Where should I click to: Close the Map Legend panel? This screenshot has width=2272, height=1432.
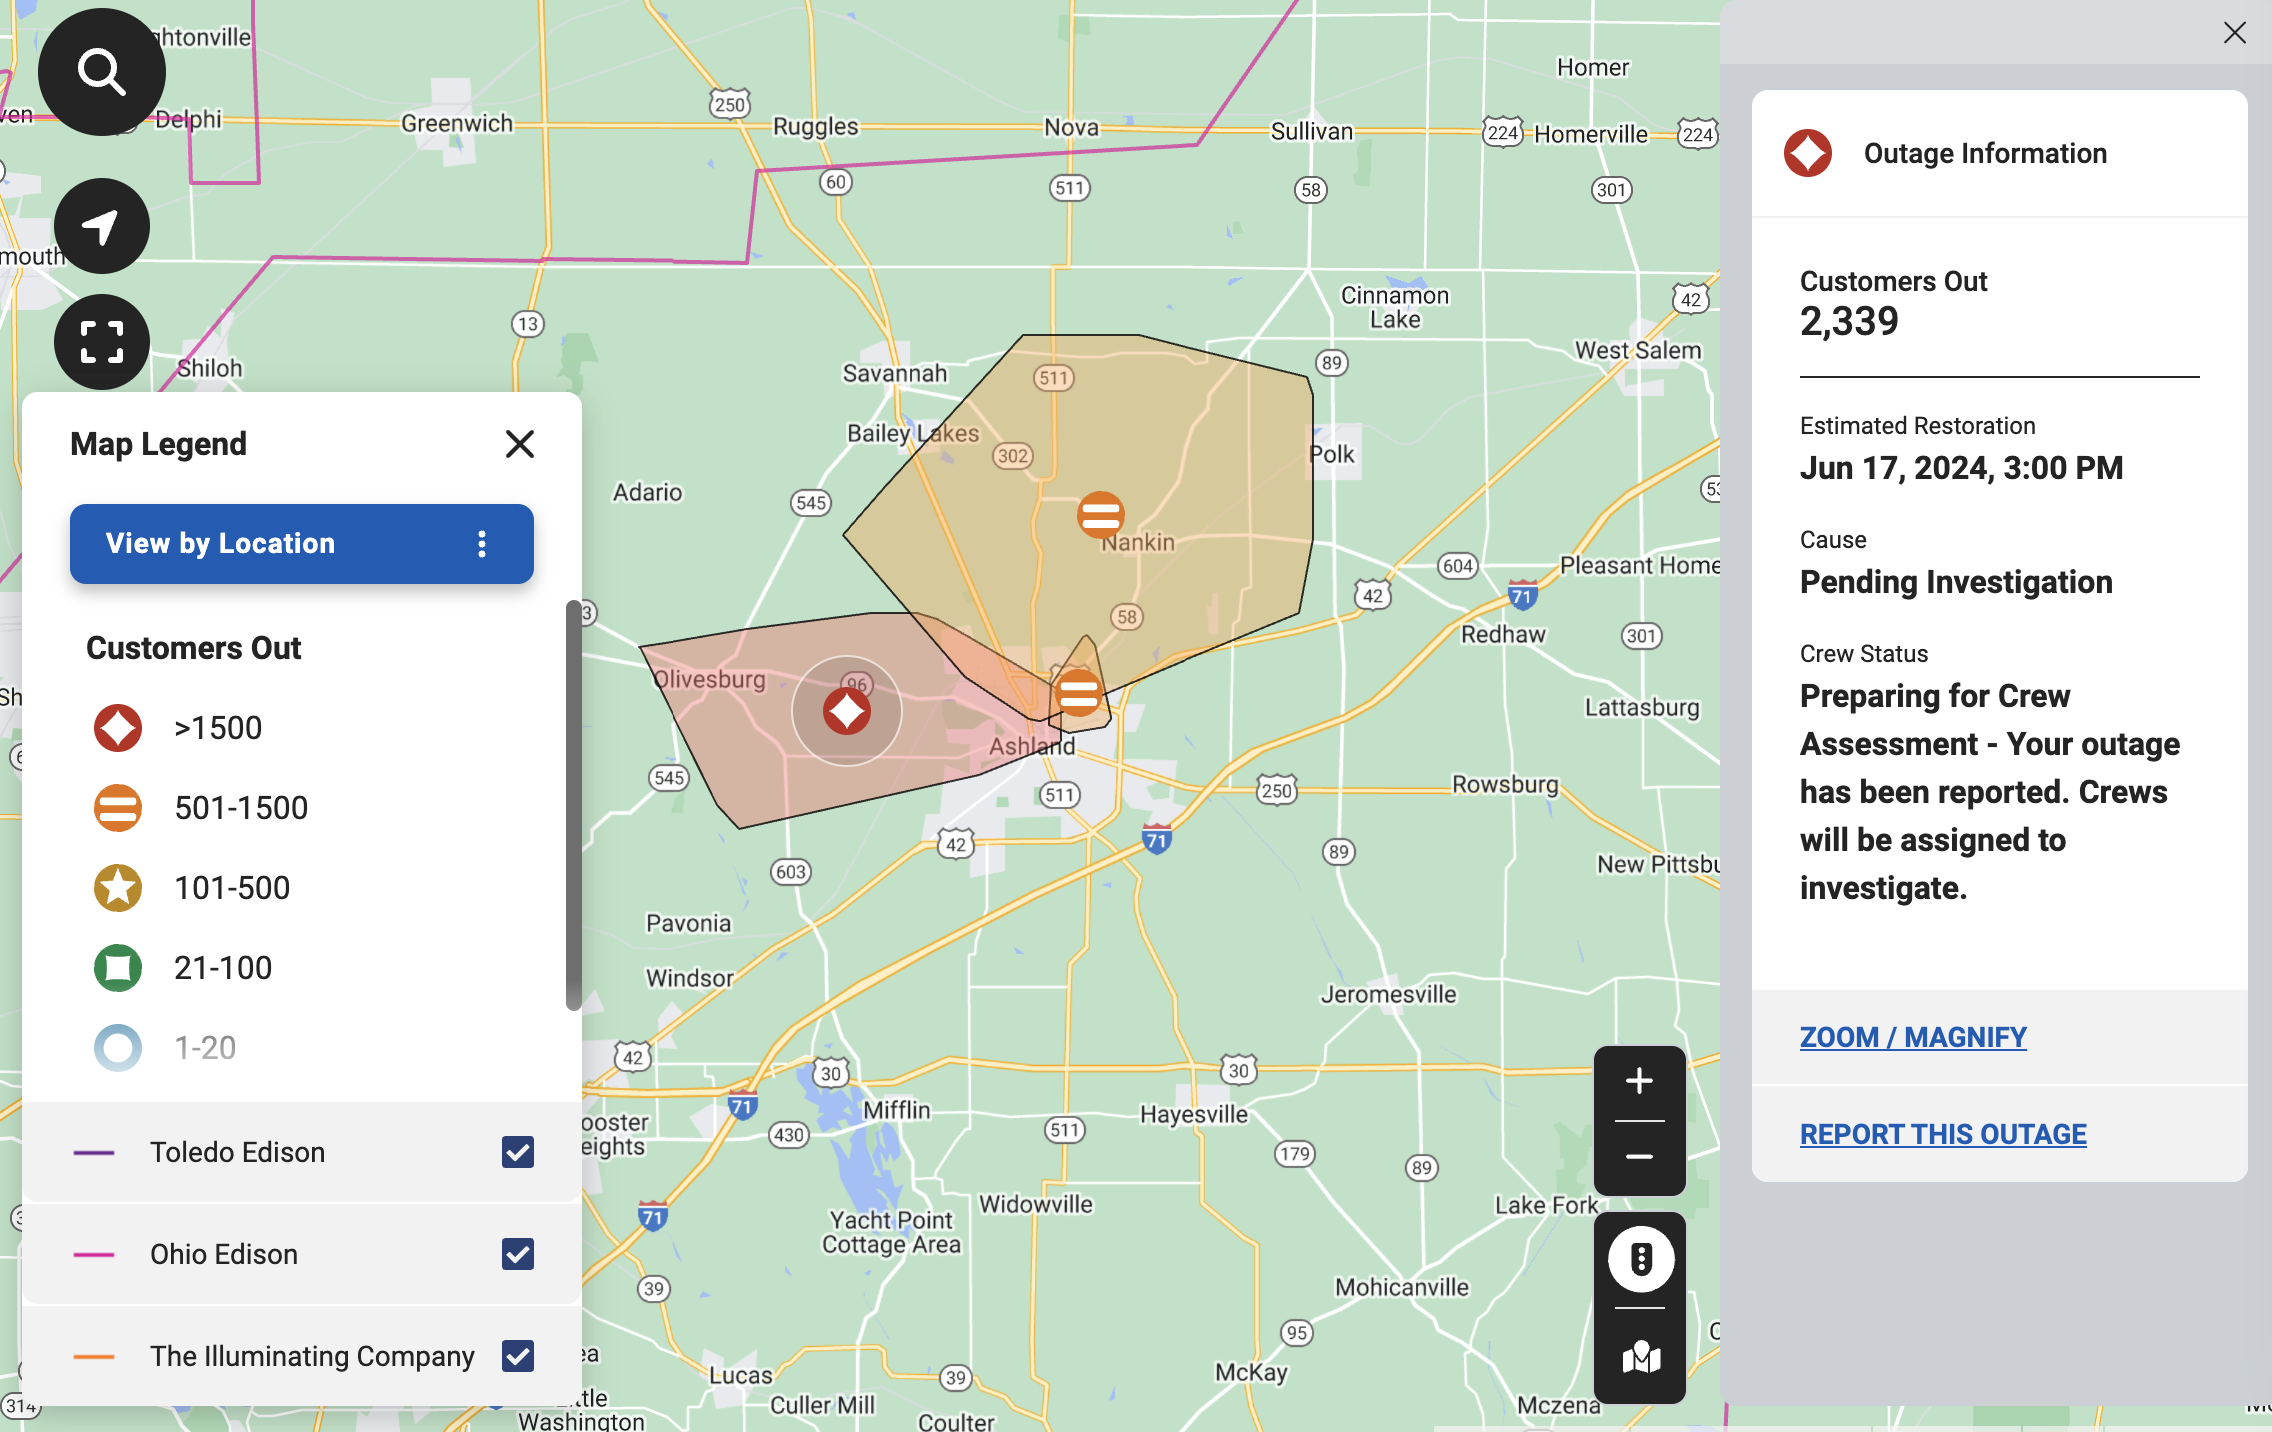tap(520, 444)
